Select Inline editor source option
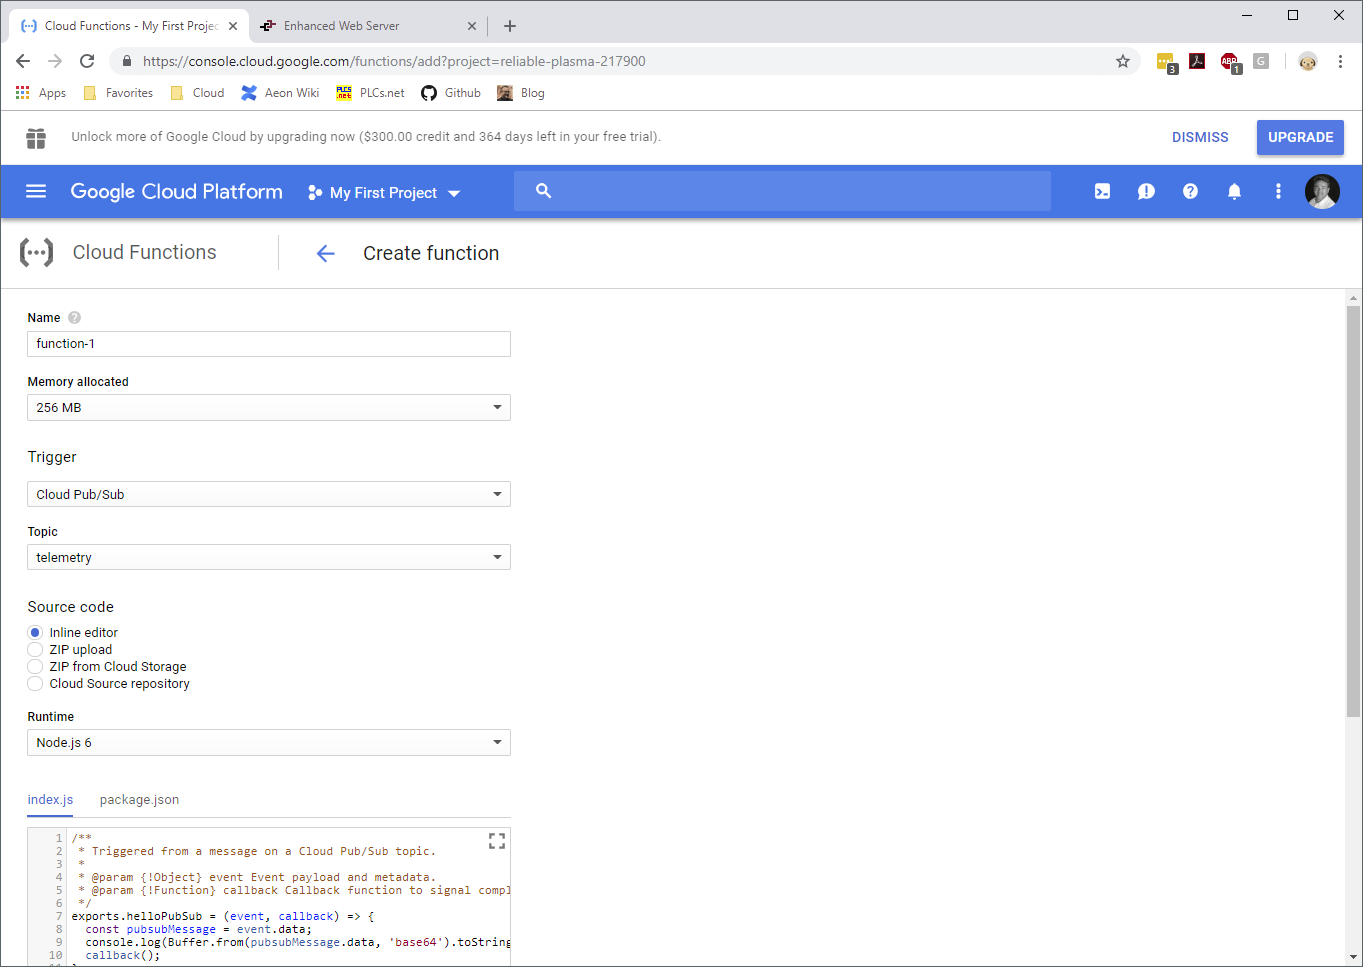The height and width of the screenshot is (967, 1363). tap(35, 632)
